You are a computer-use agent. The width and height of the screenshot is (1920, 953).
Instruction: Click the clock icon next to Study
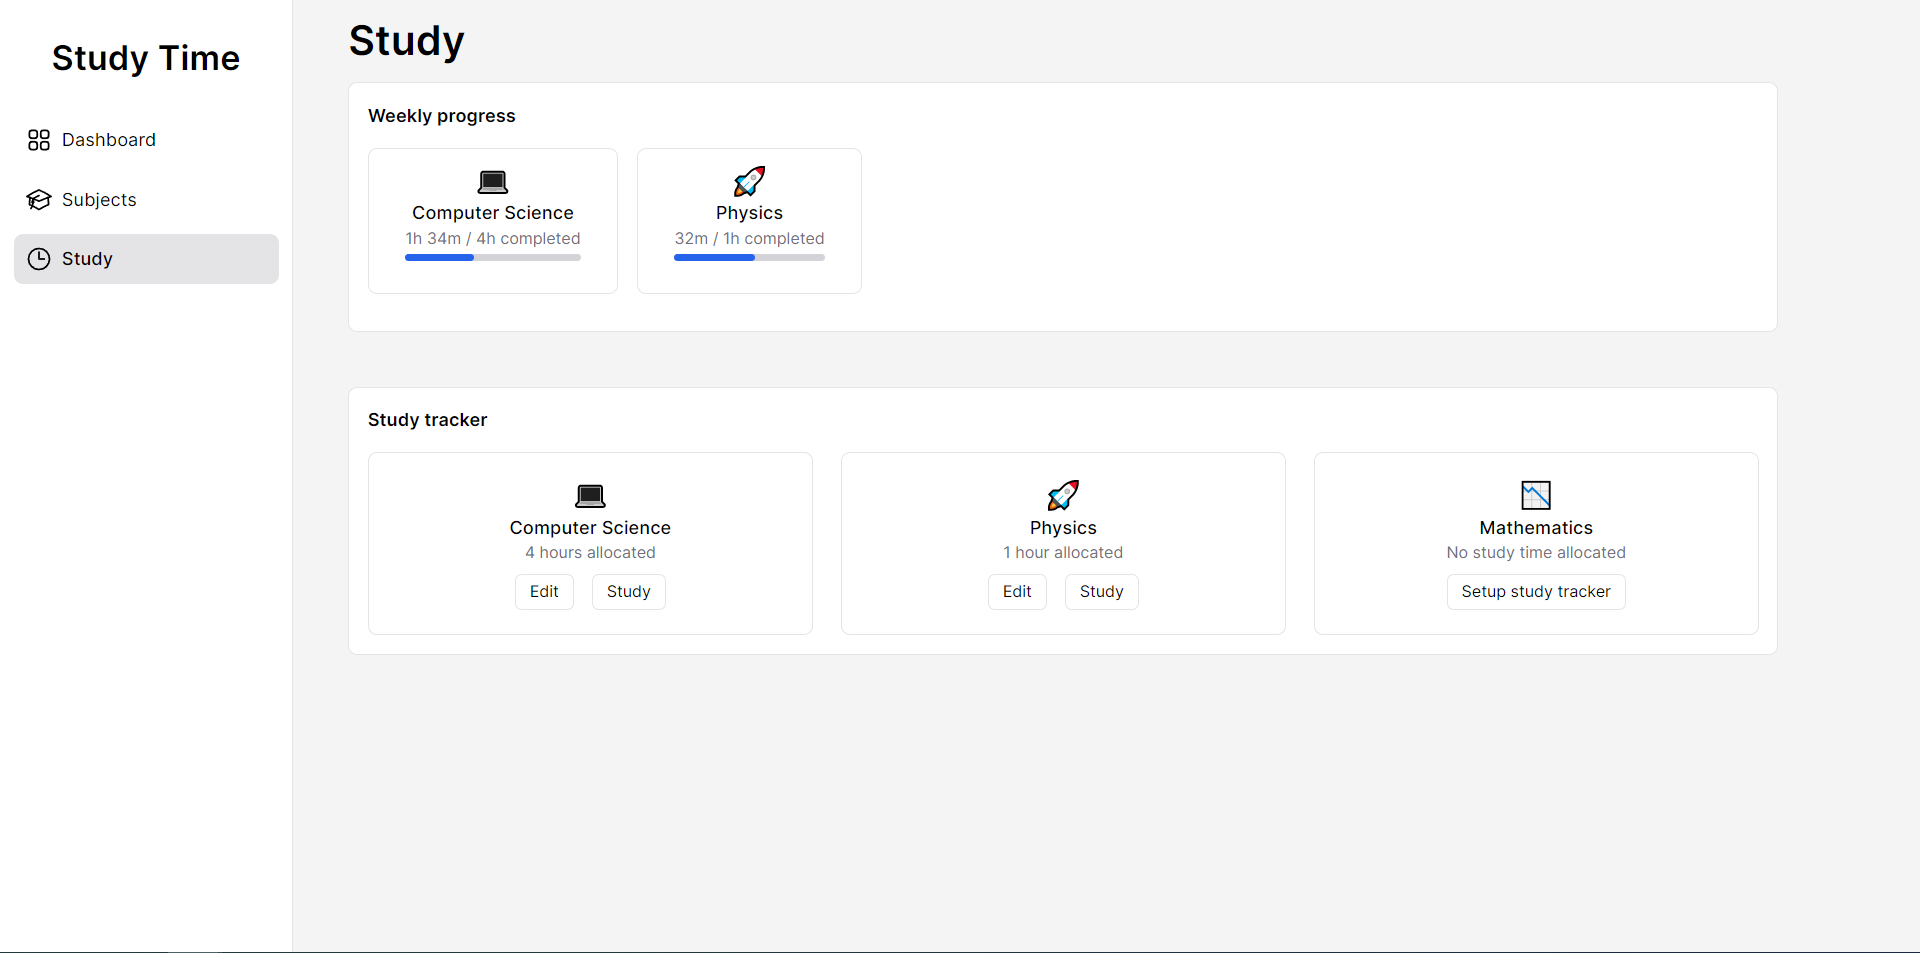coord(39,258)
